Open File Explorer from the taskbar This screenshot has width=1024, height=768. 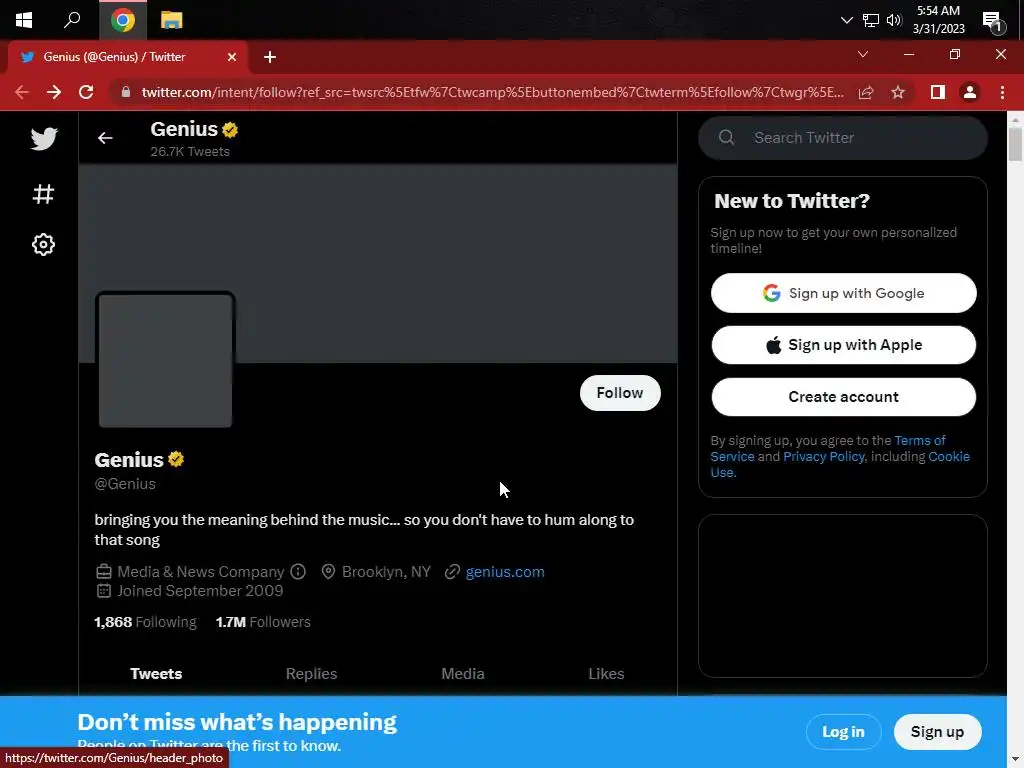click(172, 20)
